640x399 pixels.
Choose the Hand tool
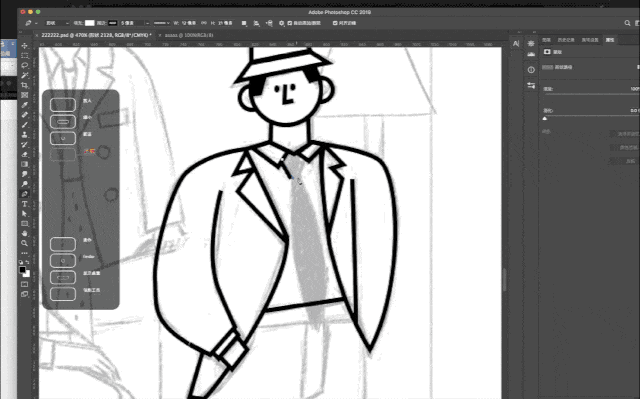click(x=24, y=233)
